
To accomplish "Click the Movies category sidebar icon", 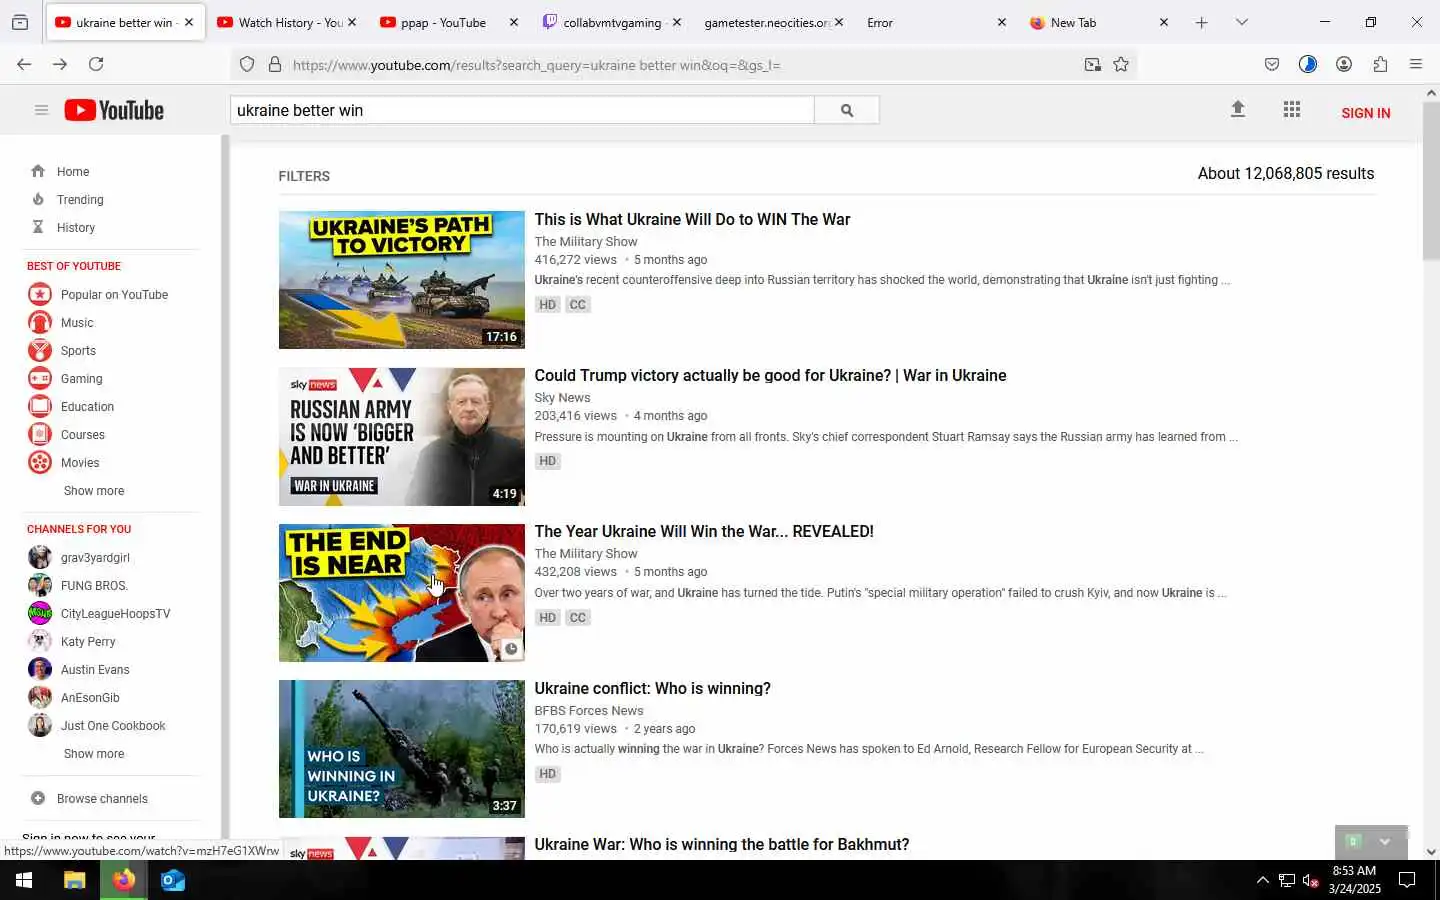I will pyautogui.click(x=40, y=462).
